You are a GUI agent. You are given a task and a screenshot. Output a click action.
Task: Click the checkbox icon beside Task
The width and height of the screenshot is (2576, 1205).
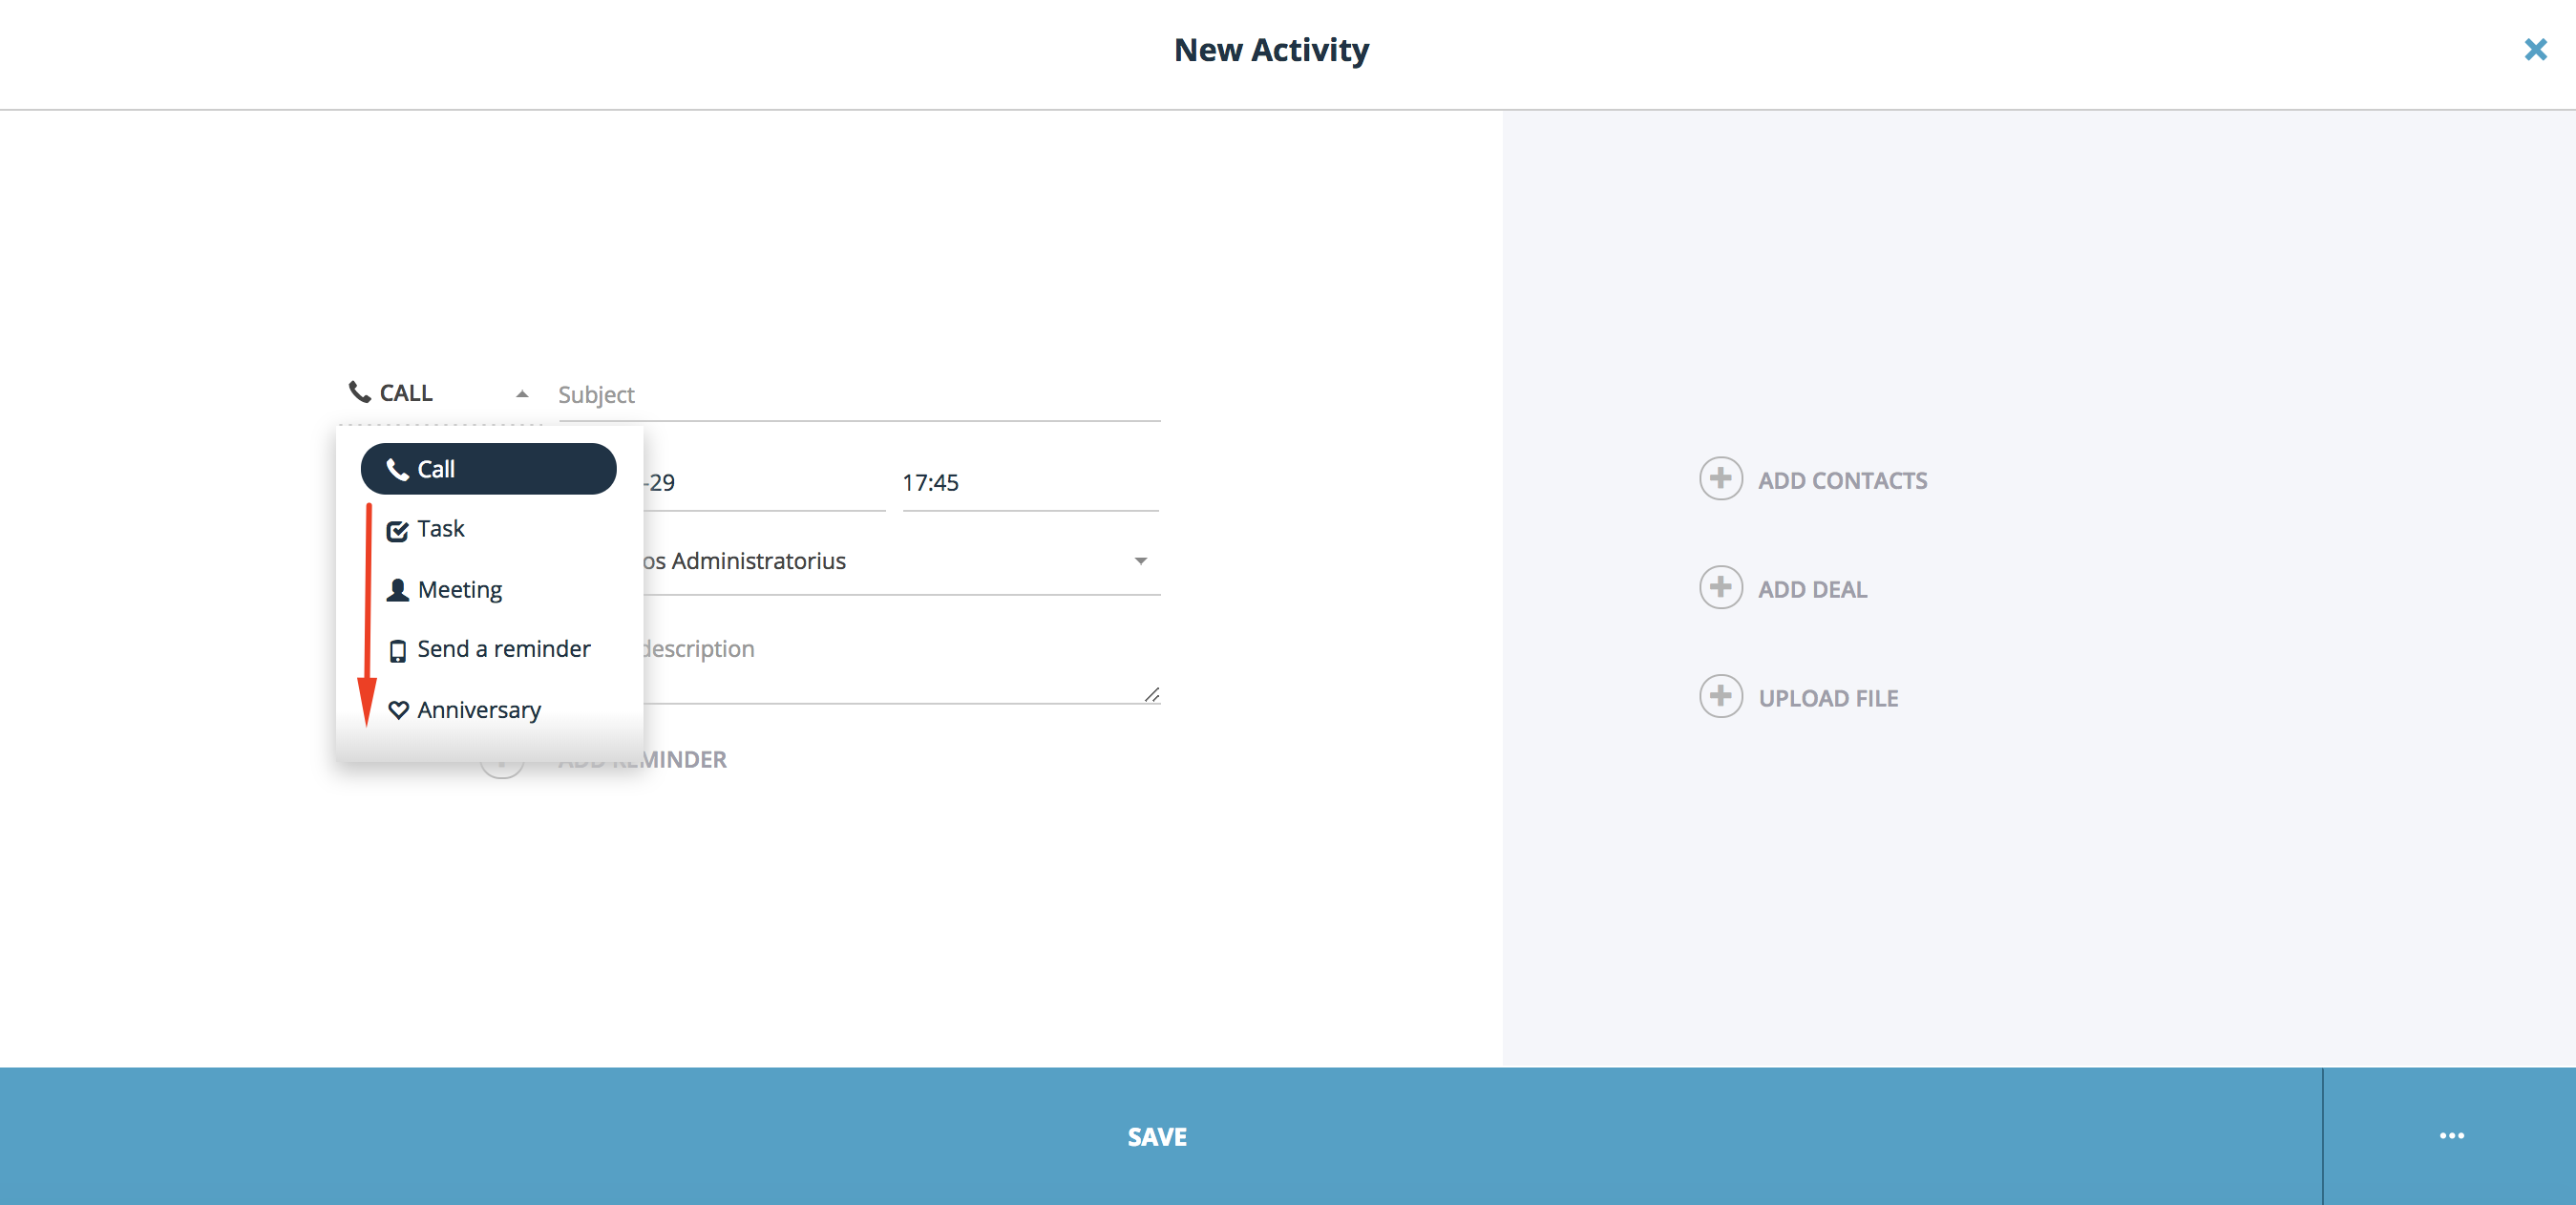[397, 530]
